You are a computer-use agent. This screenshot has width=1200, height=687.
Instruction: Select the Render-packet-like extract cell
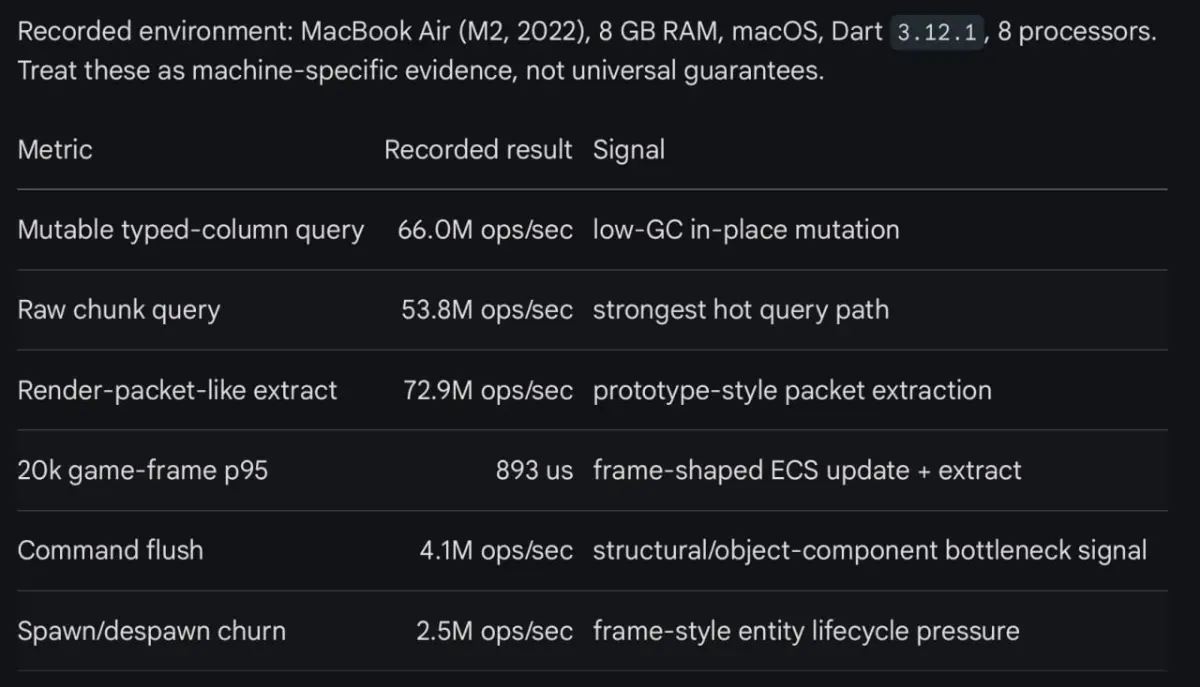click(x=178, y=390)
